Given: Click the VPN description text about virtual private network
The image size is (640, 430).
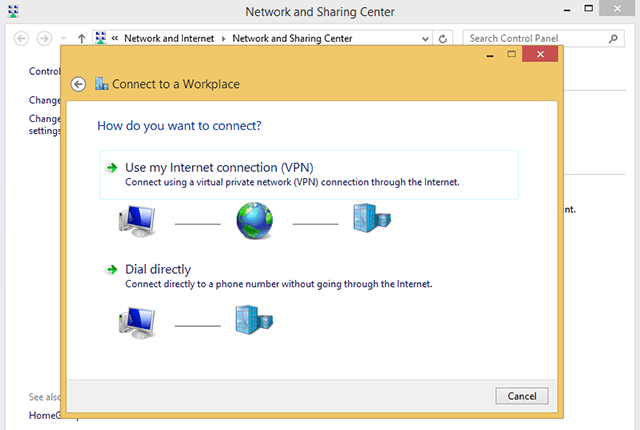Looking at the screenshot, I should tap(292, 182).
